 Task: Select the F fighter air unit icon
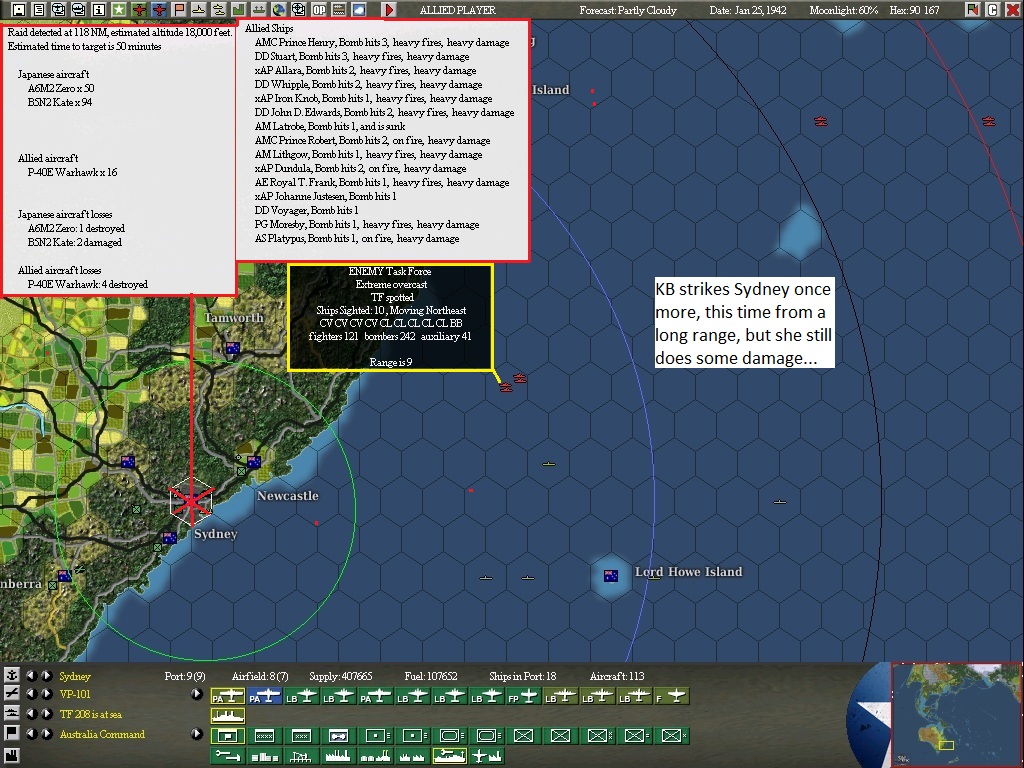pos(672,696)
